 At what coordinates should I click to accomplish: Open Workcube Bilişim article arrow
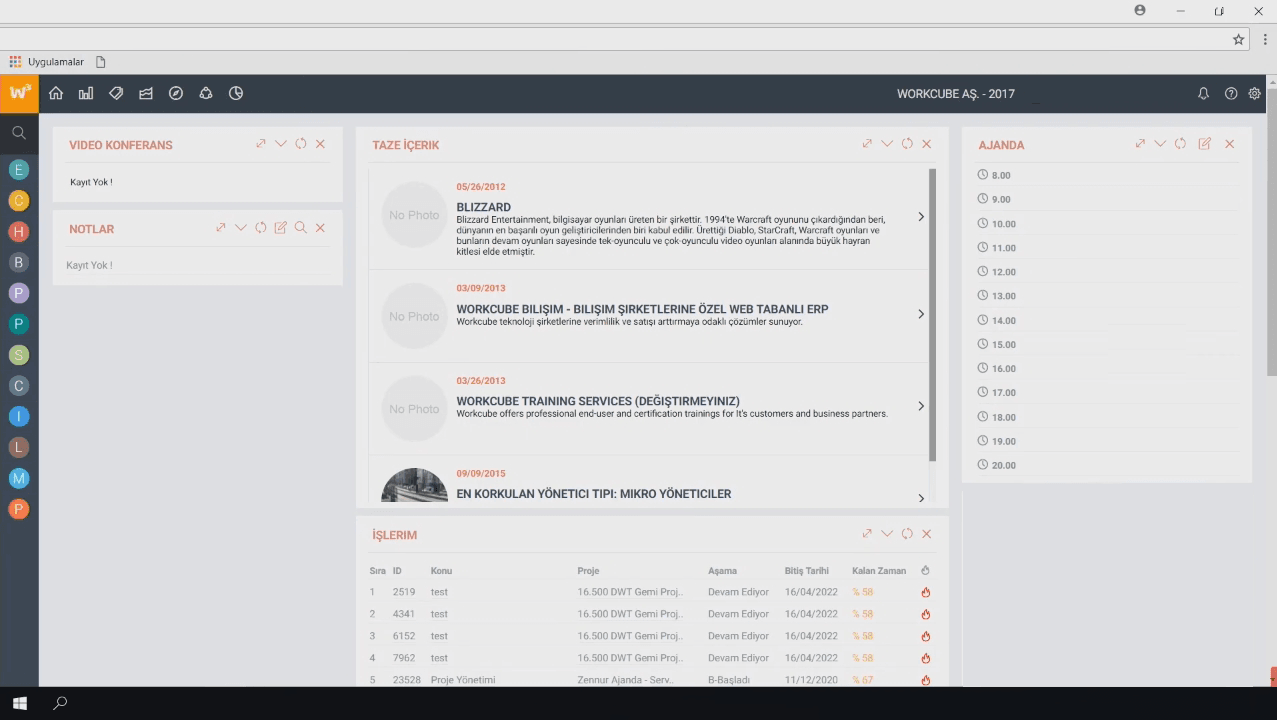pos(921,314)
